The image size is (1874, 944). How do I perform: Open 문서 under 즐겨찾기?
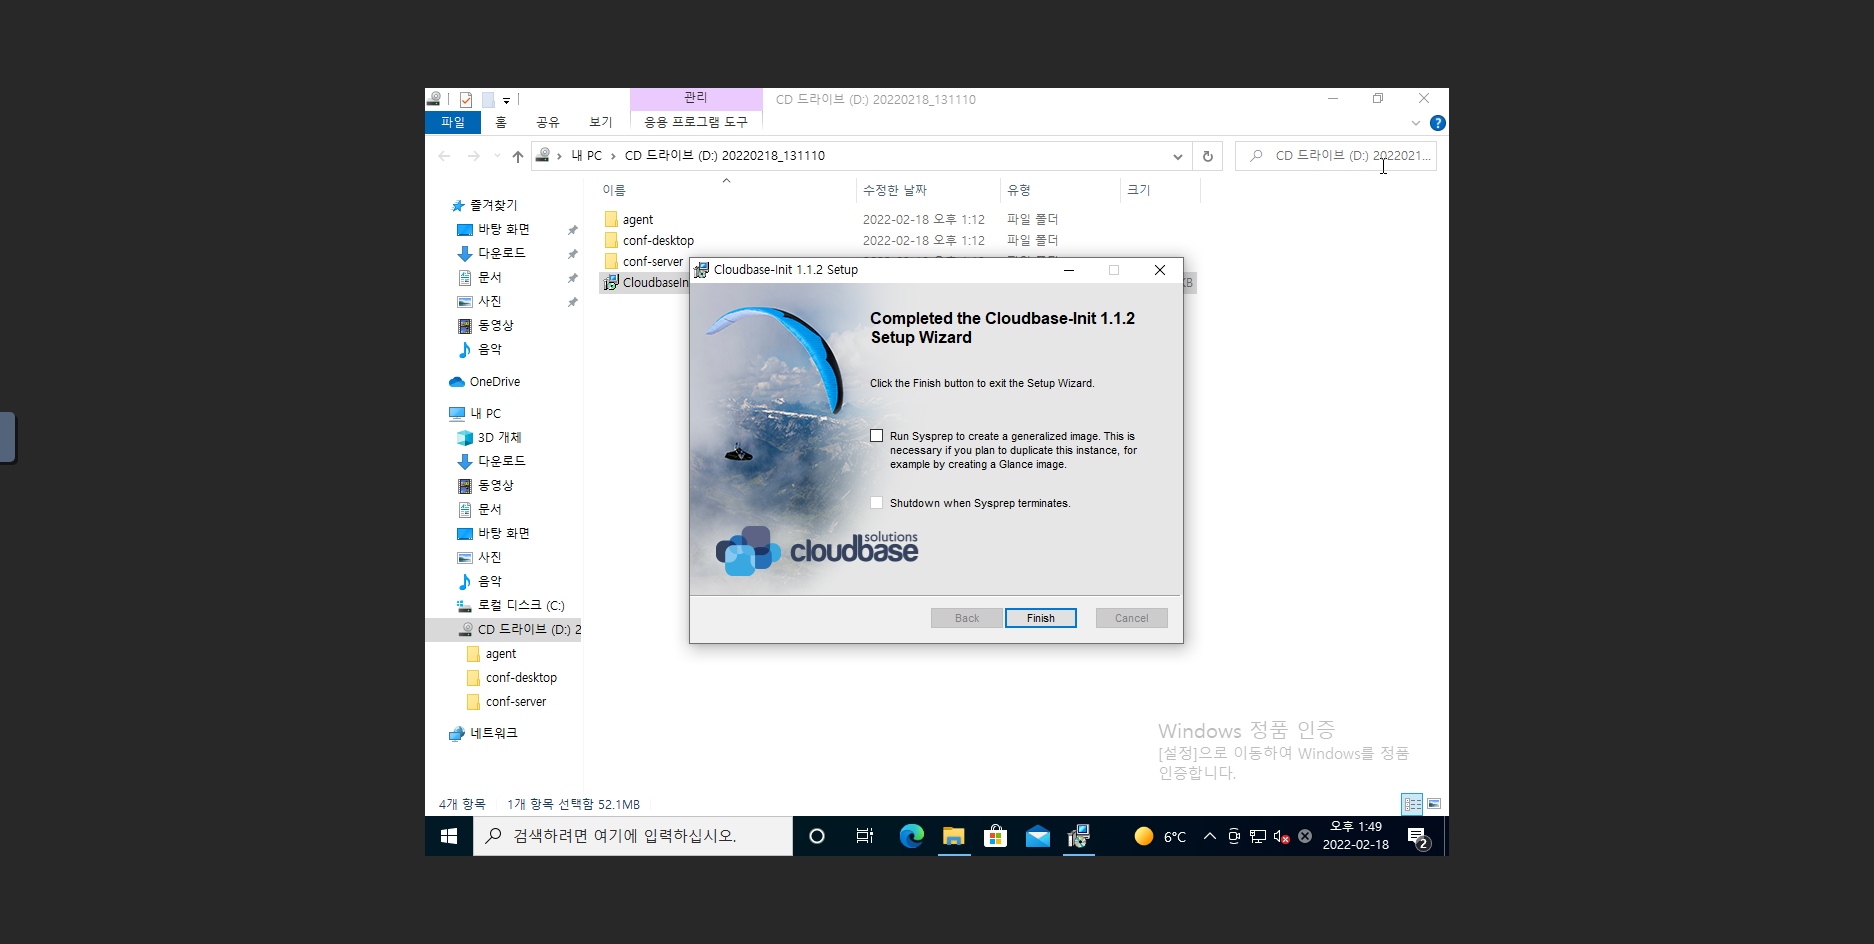[490, 277]
